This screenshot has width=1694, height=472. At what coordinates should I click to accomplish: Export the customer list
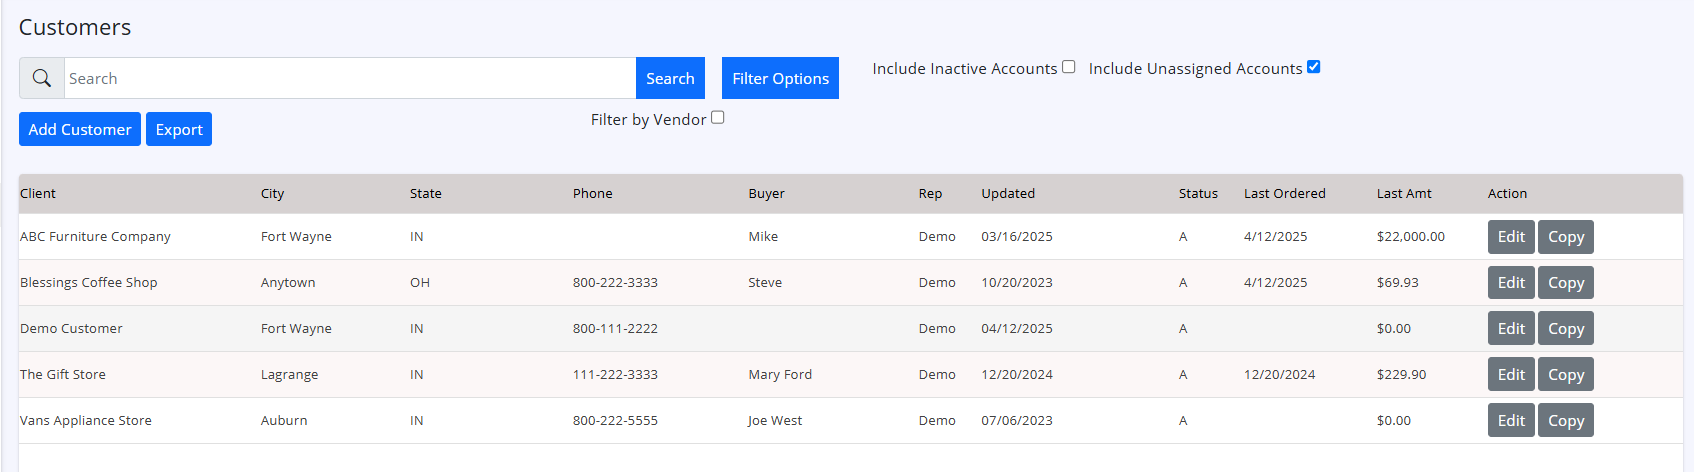click(x=179, y=129)
